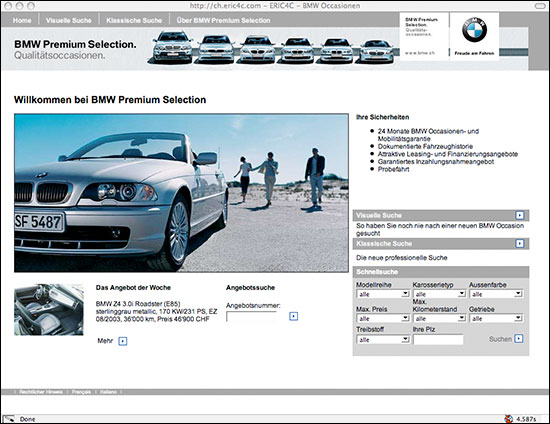Click the Visuelle Suche panel arrow icon
This screenshot has width=550, height=424.
point(519,215)
